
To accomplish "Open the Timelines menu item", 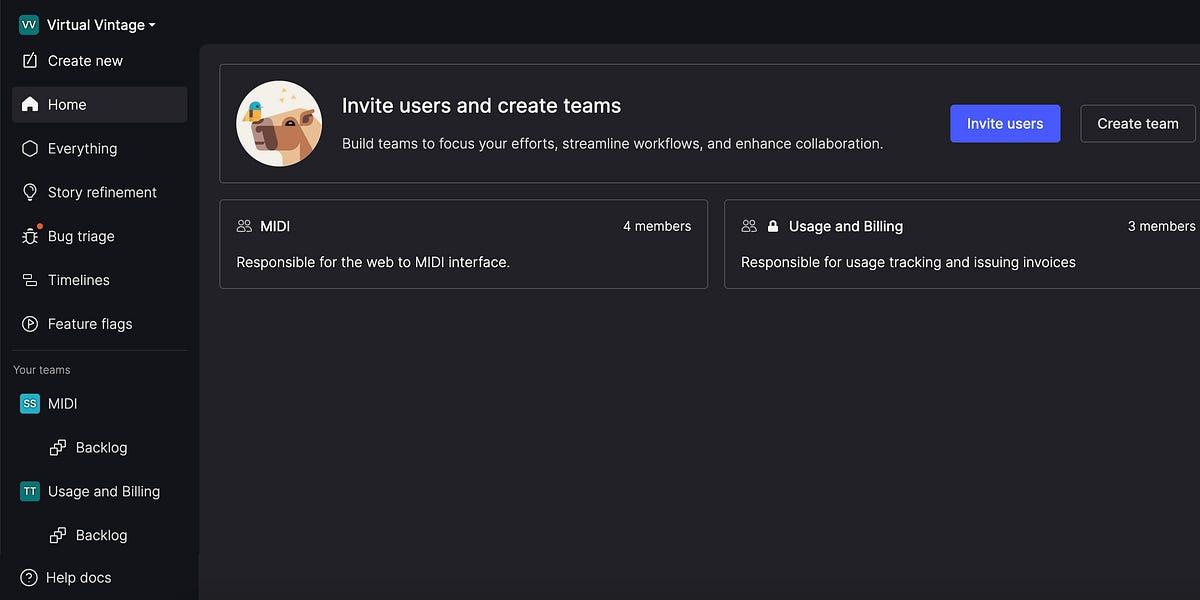I will (99, 280).
